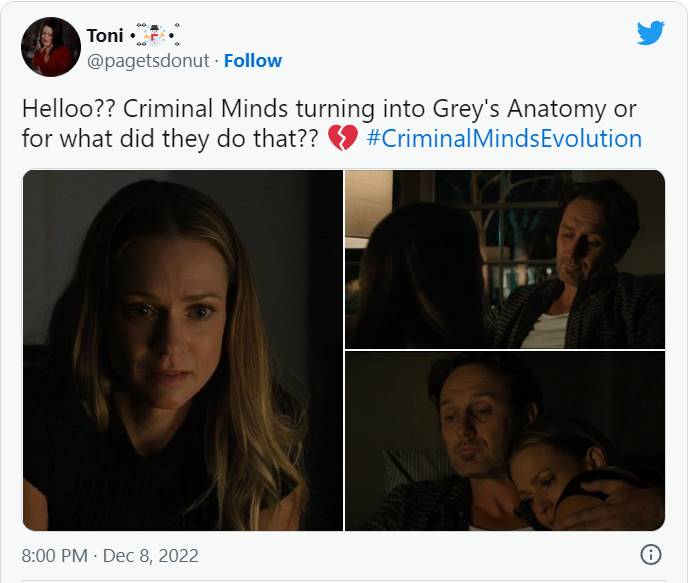Click the 'for what did they do that??' line
Screen dimensions: 688x583
tap(170, 139)
